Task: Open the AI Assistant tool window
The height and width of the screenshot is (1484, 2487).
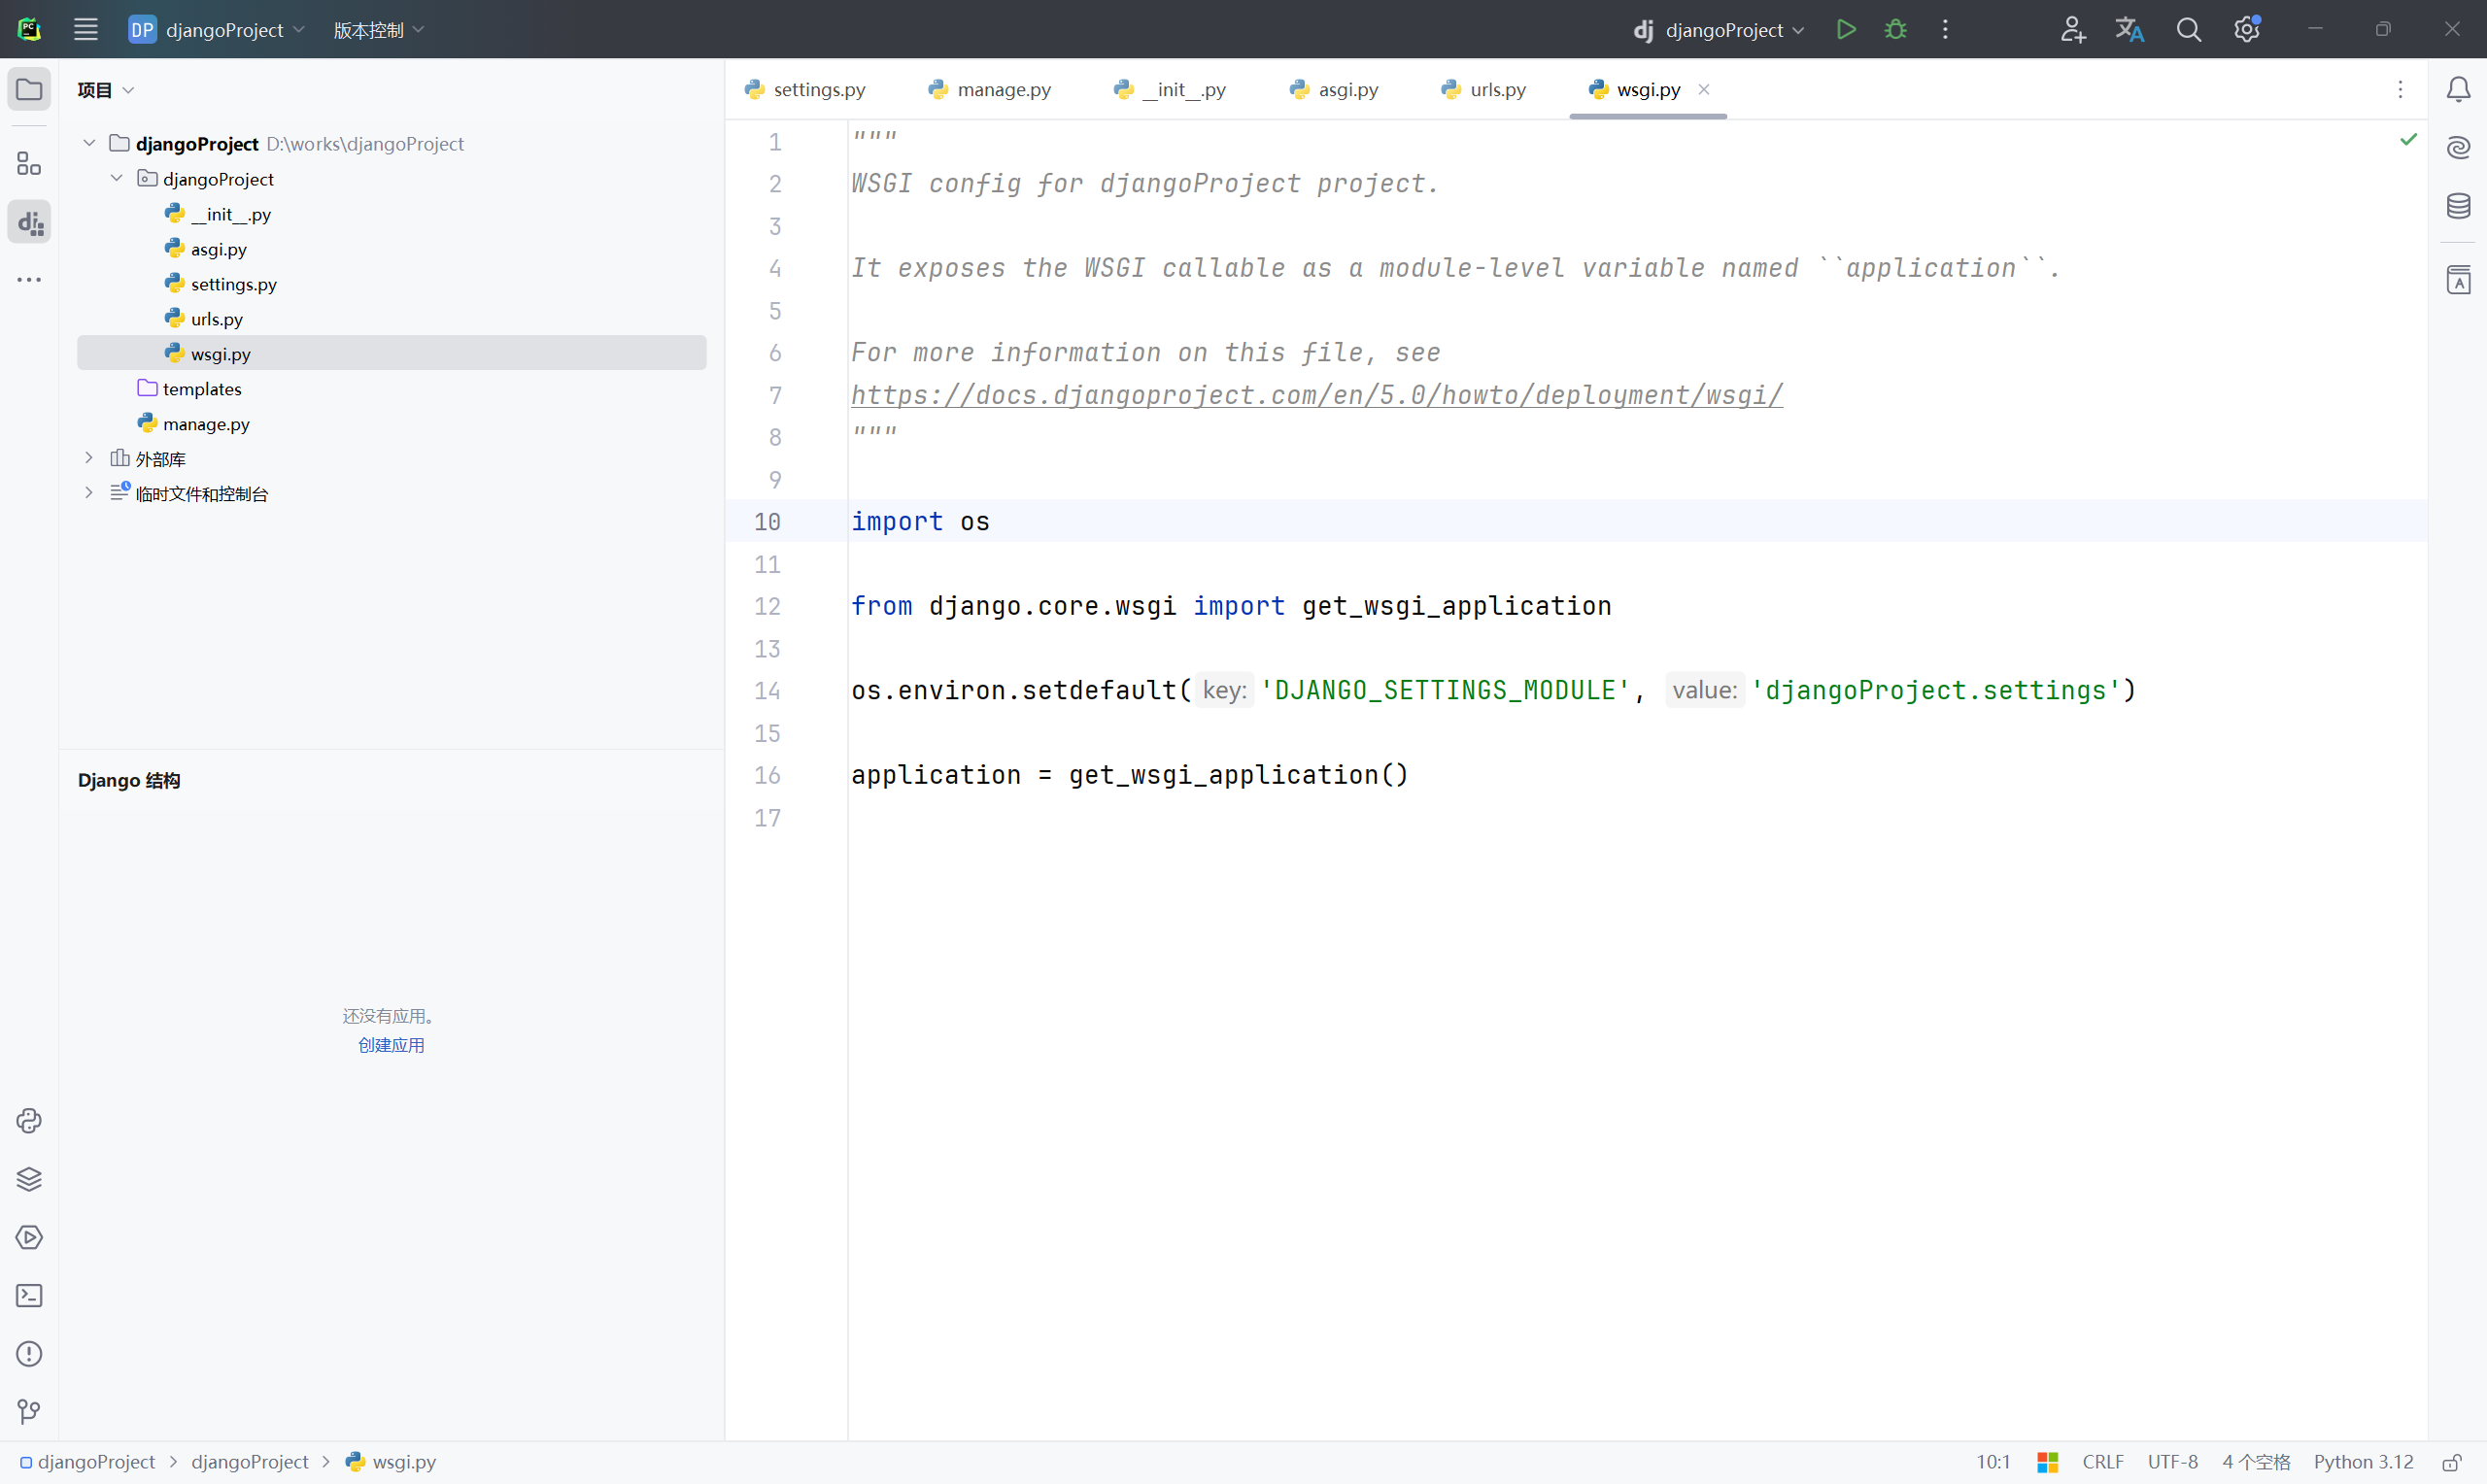Action: point(2459,148)
